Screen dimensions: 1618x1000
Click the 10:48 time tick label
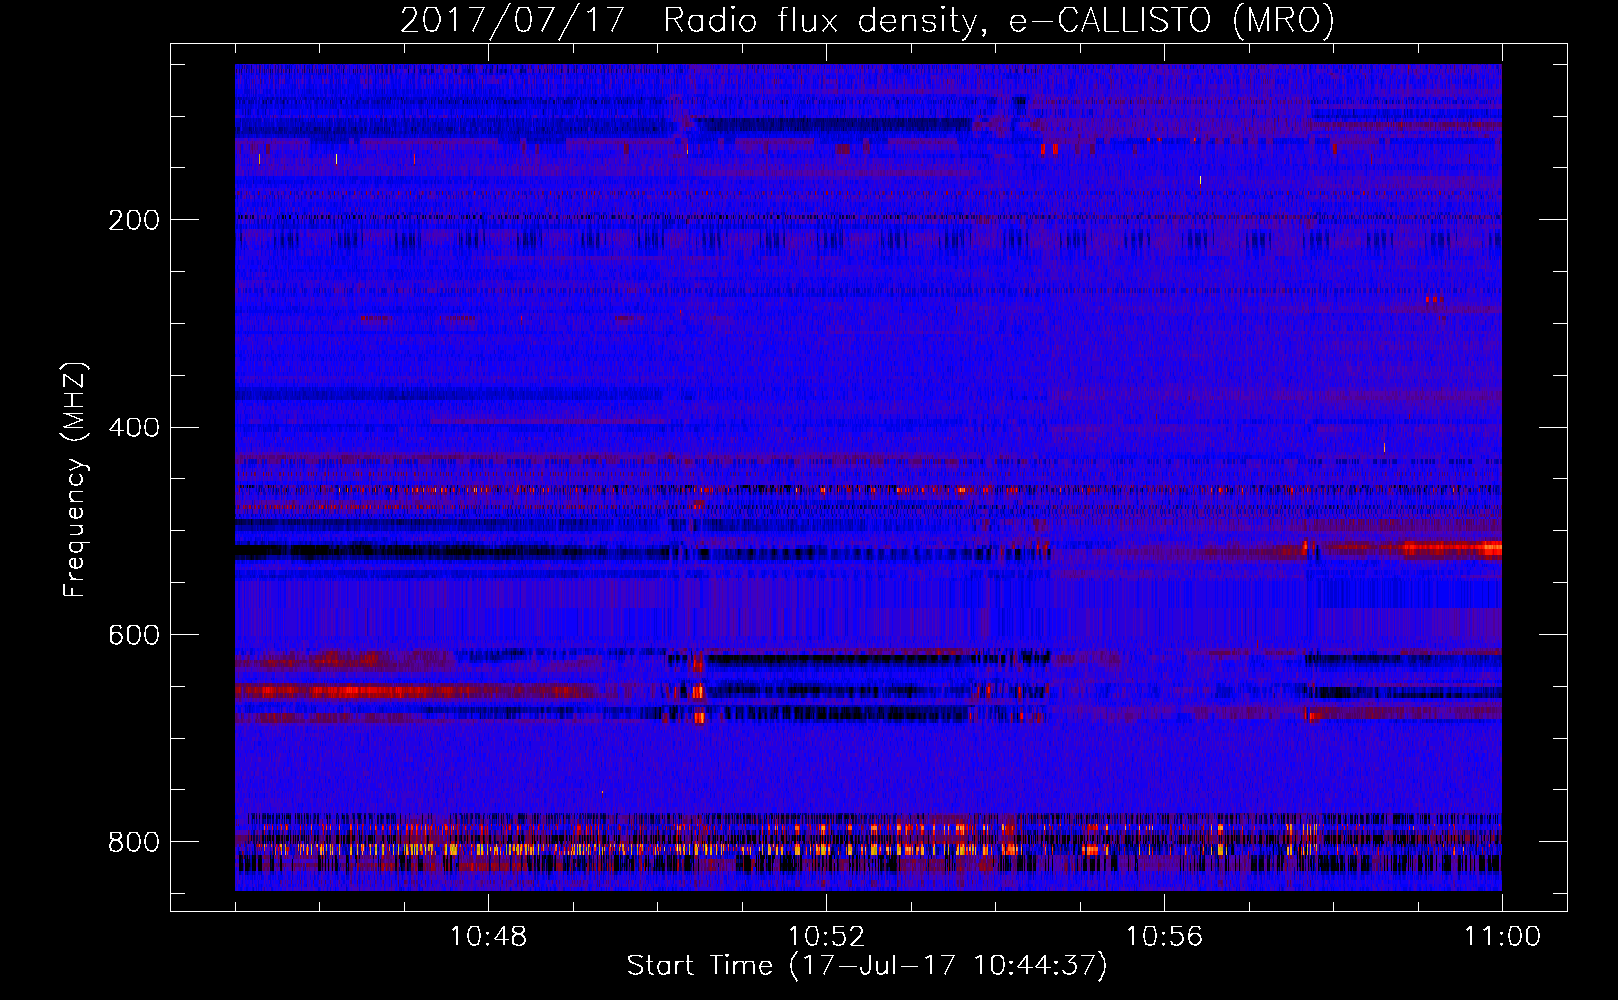[x=488, y=937]
